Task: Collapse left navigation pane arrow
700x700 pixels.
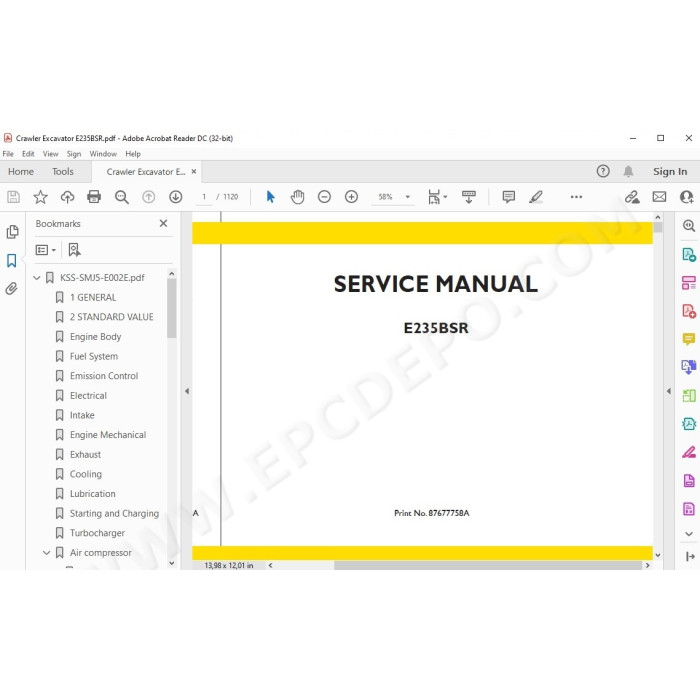Action: 187,391
